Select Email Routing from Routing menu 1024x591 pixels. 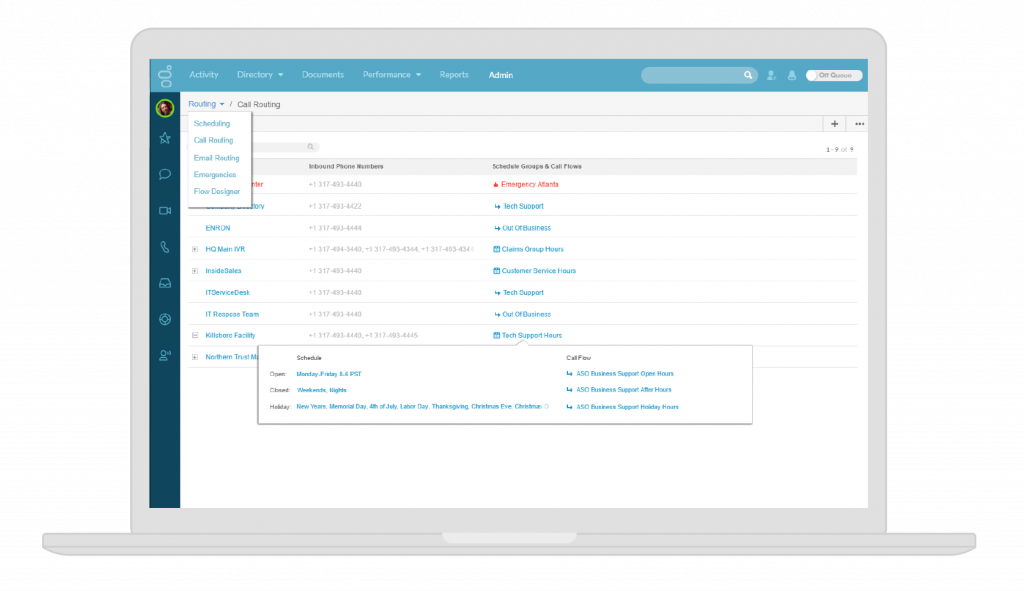[216, 158]
